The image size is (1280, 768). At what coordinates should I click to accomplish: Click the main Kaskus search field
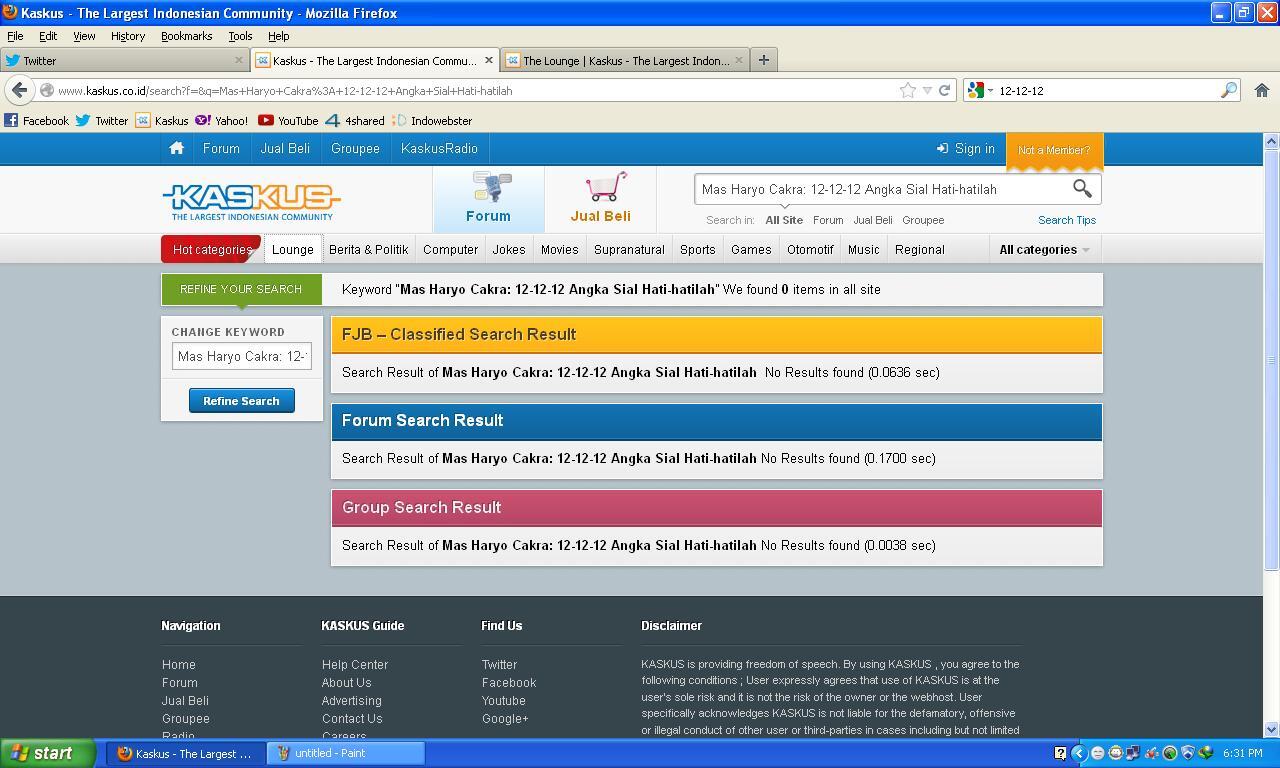click(880, 189)
